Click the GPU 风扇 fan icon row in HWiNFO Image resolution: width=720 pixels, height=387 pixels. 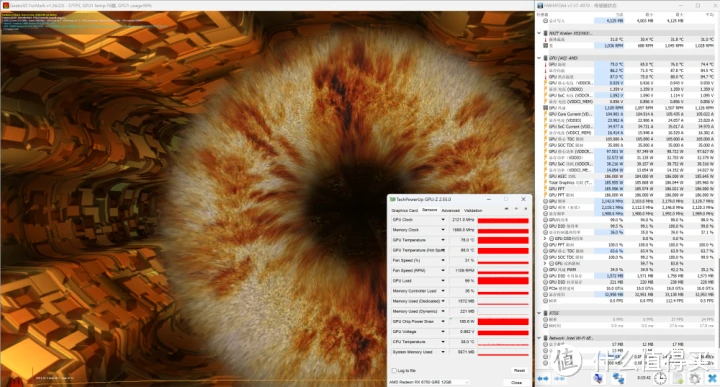546,108
